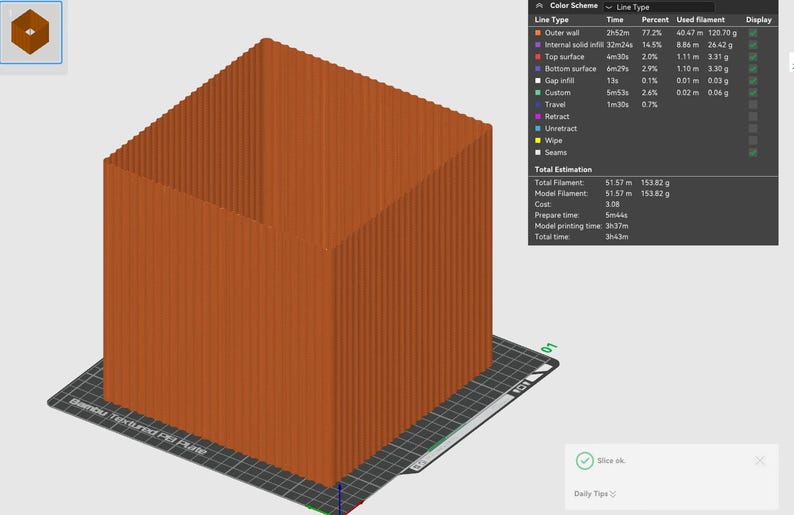Click the red Top surface color swatch
This screenshot has height=515, width=794.
click(x=538, y=57)
